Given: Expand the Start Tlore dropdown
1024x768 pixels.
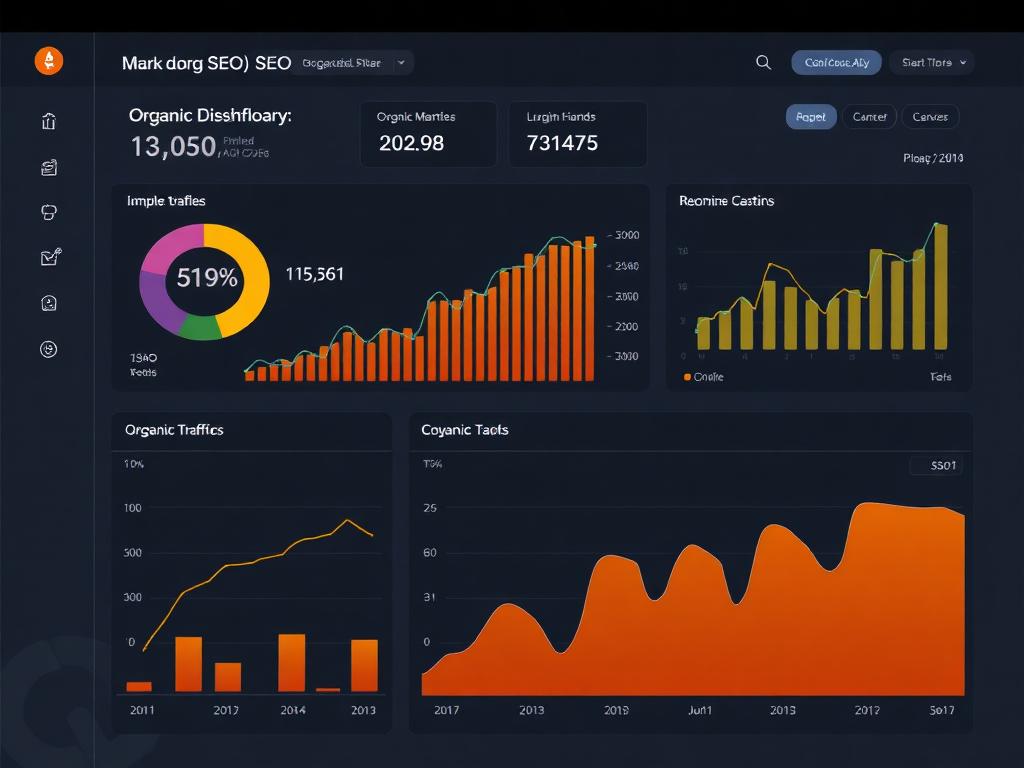Looking at the screenshot, I should click(x=931, y=63).
